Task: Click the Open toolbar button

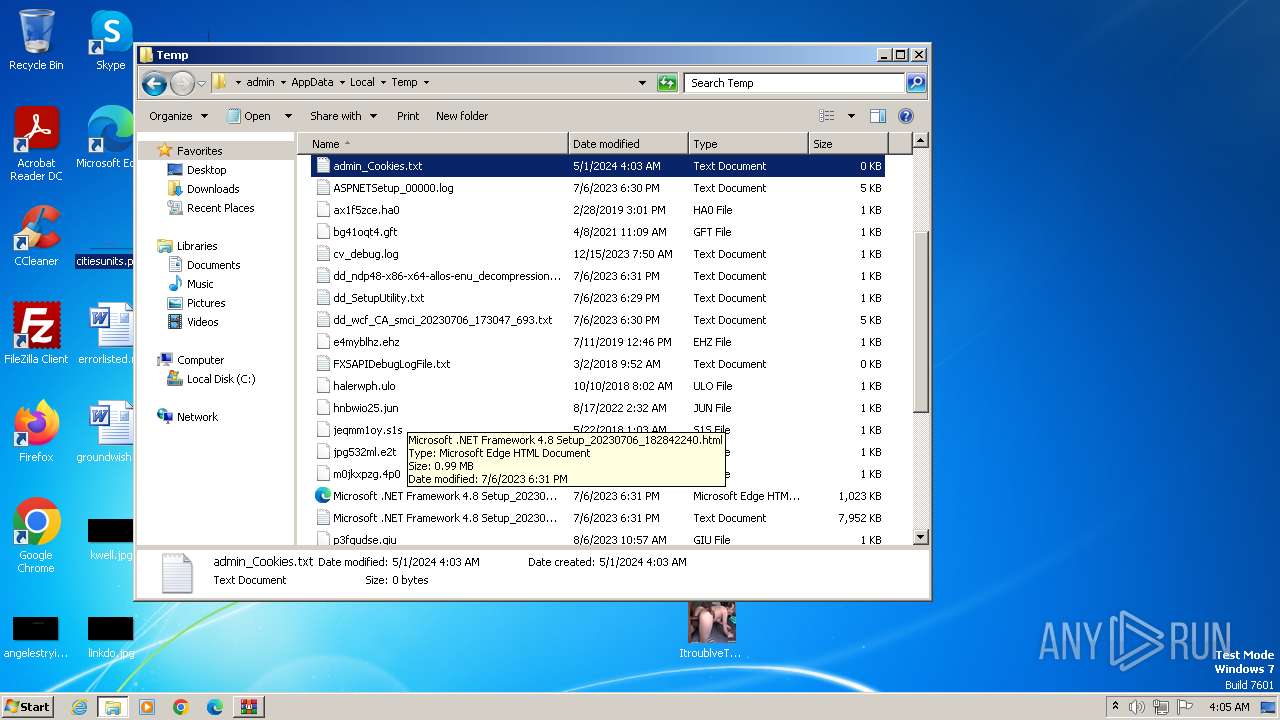Action: [x=249, y=116]
